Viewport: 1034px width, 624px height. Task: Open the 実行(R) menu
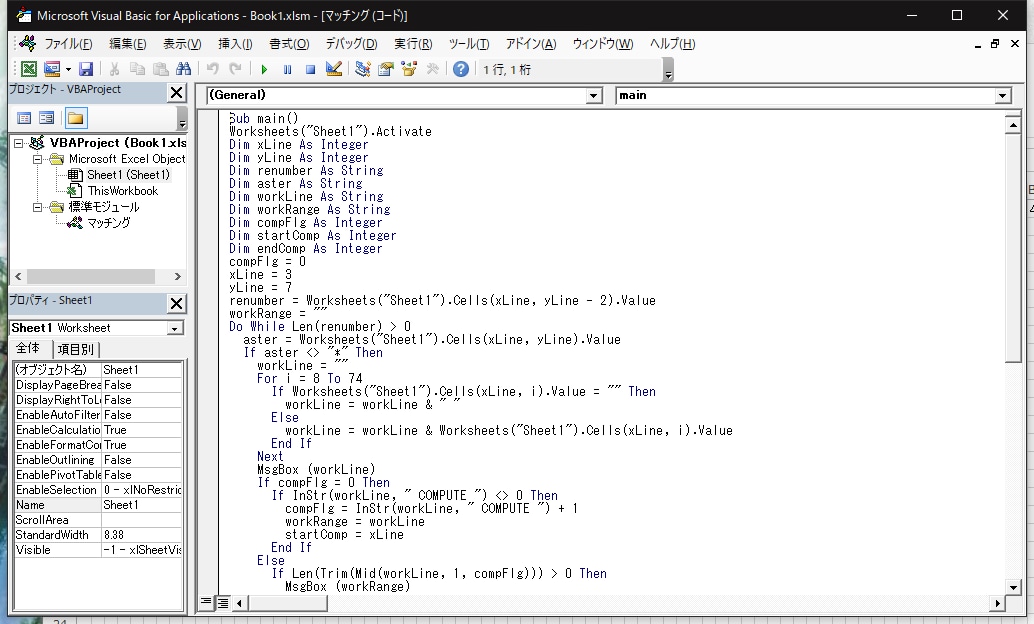[x=413, y=44]
